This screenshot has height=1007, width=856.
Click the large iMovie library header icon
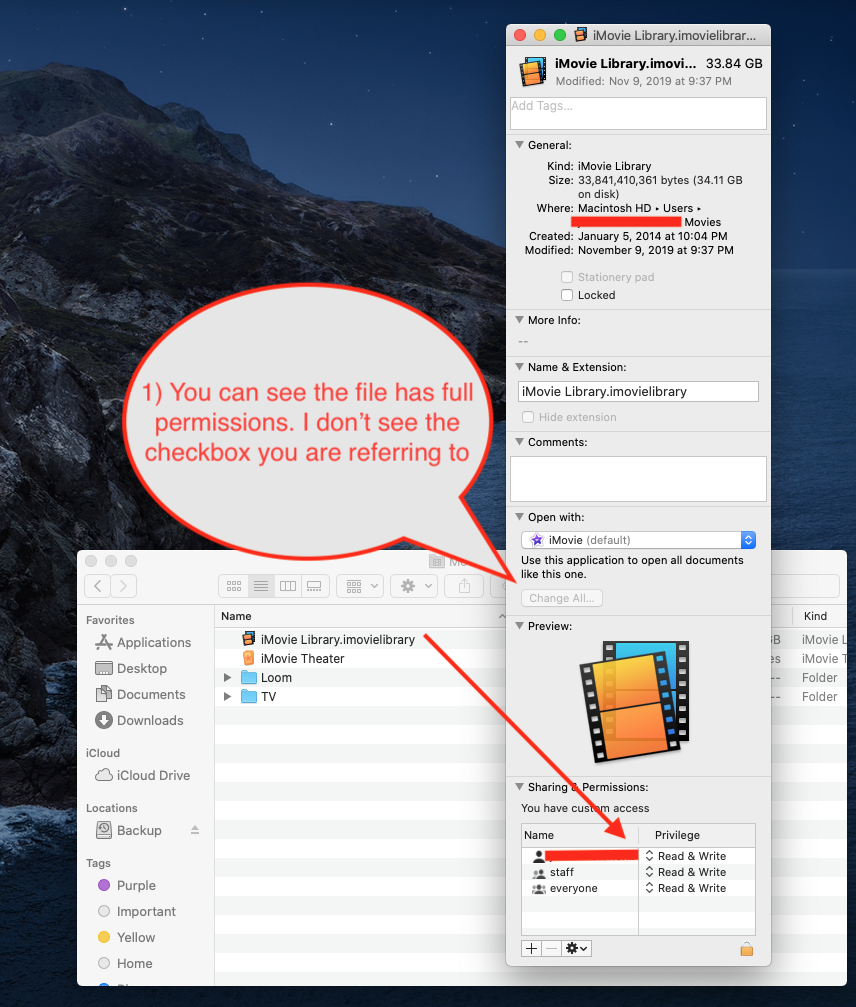533,71
